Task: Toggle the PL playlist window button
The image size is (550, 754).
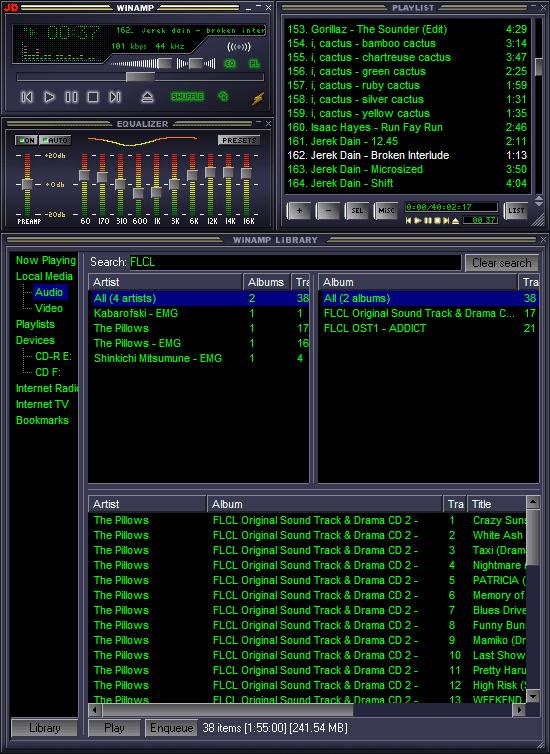Action: click(254, 63)
